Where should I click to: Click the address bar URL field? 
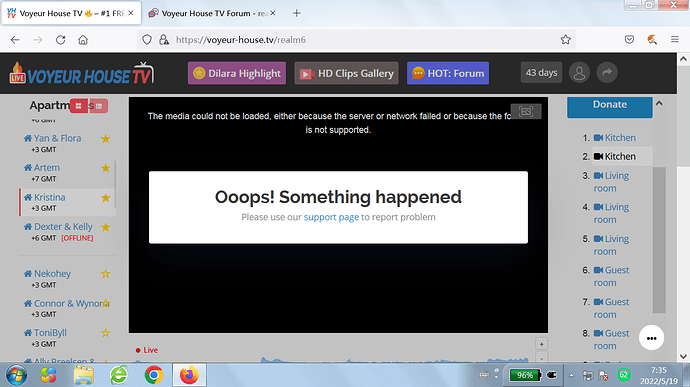pyautogui.click(x=356, y=40)
